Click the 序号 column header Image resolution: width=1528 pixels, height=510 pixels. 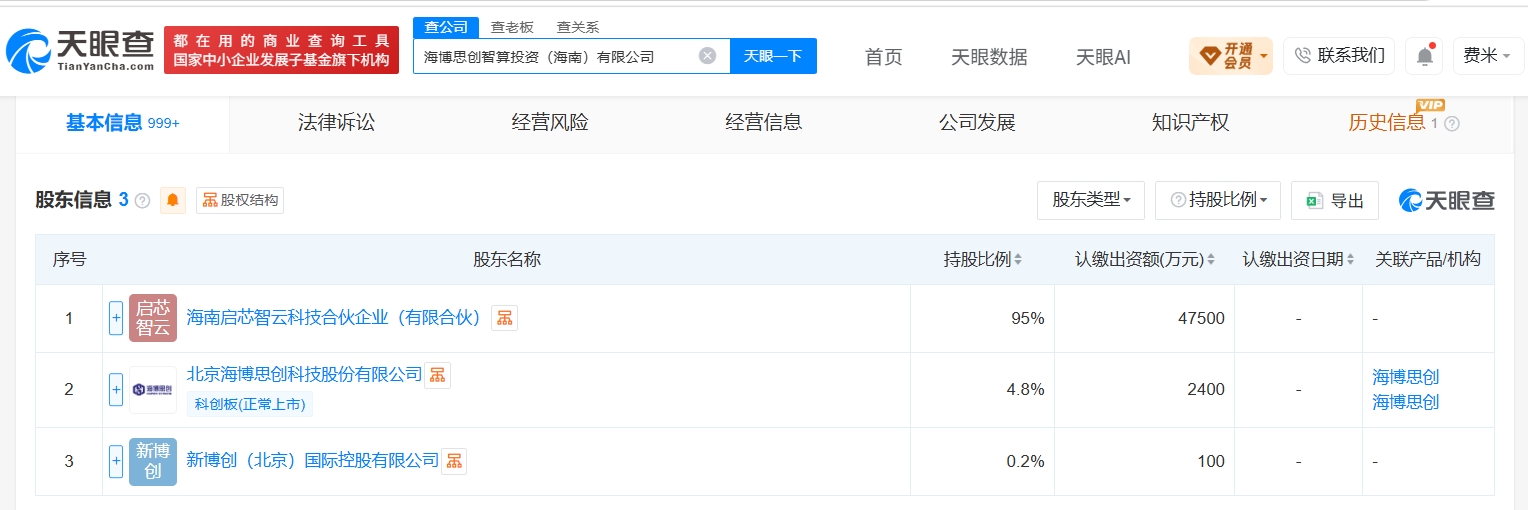point(69,259)
